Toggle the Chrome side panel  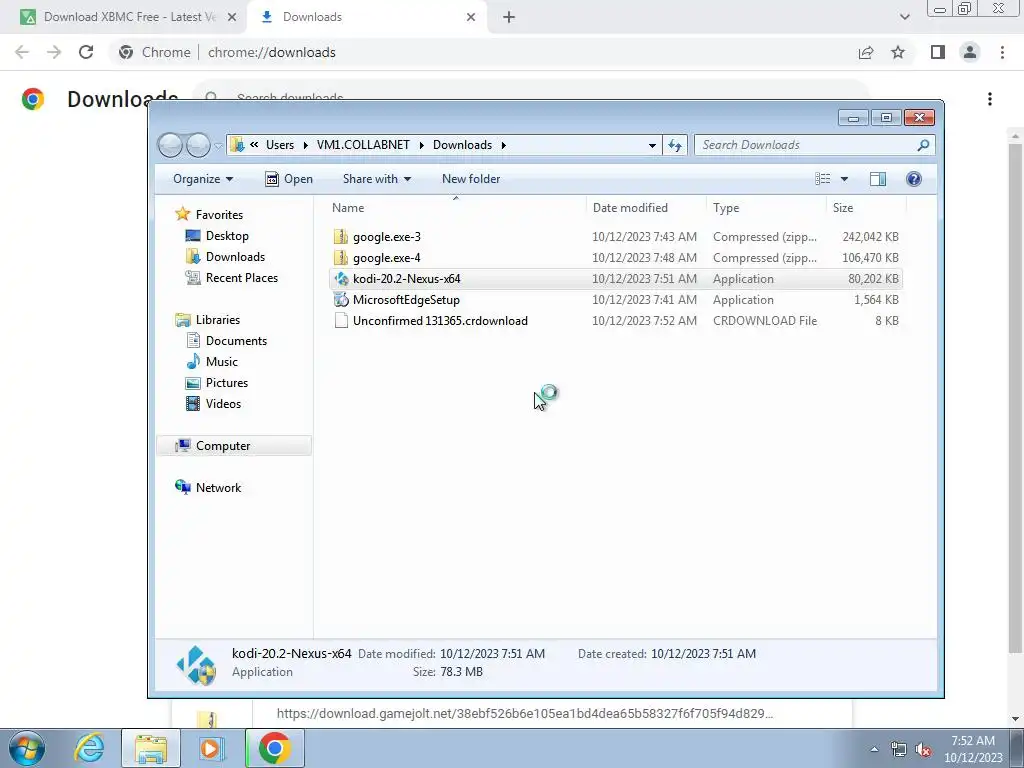[x=938, y=52]
